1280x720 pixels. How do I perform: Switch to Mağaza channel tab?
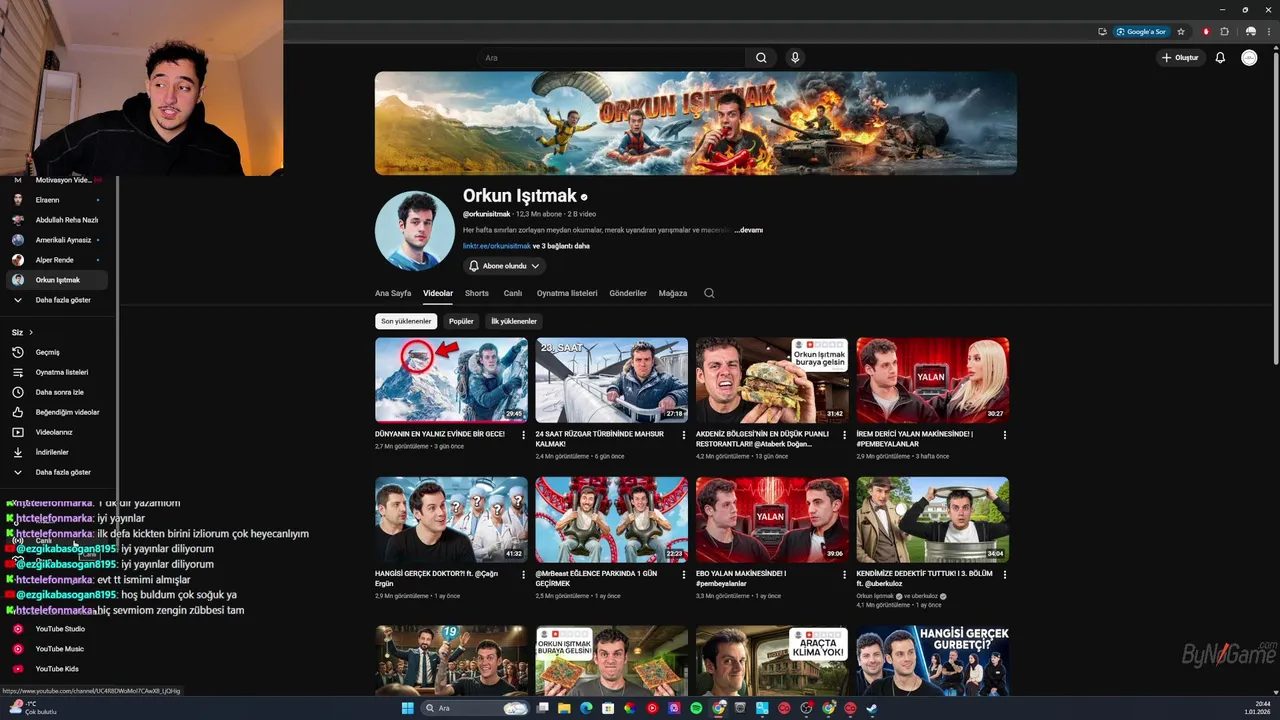(x=673, y=293)
